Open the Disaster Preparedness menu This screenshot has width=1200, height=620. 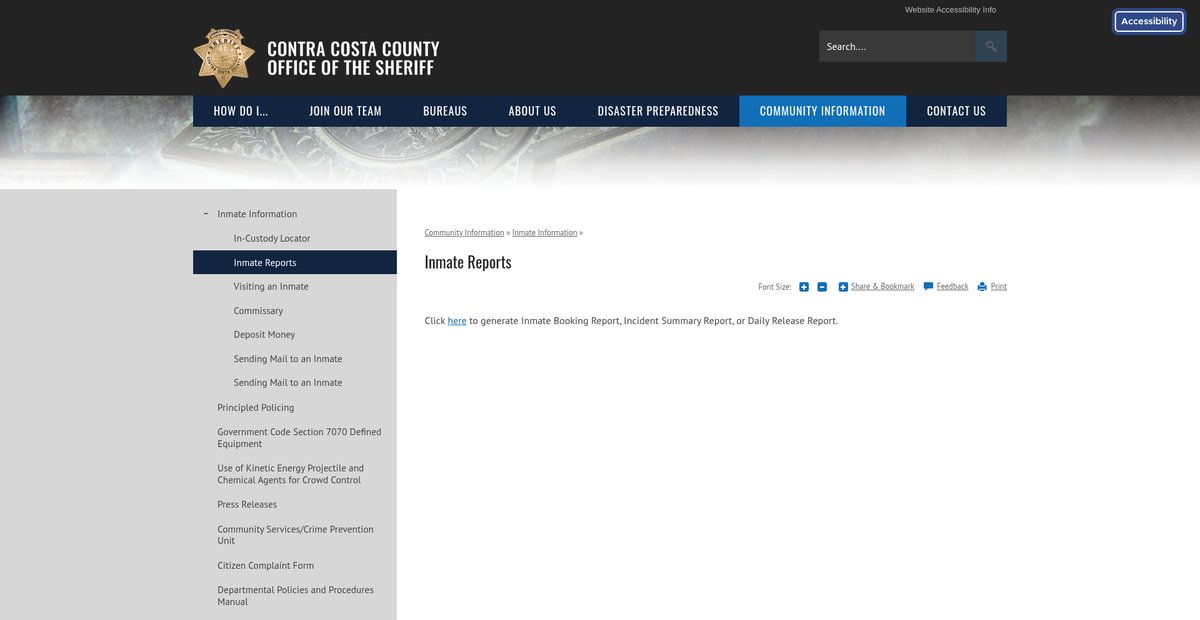(658, 111)
